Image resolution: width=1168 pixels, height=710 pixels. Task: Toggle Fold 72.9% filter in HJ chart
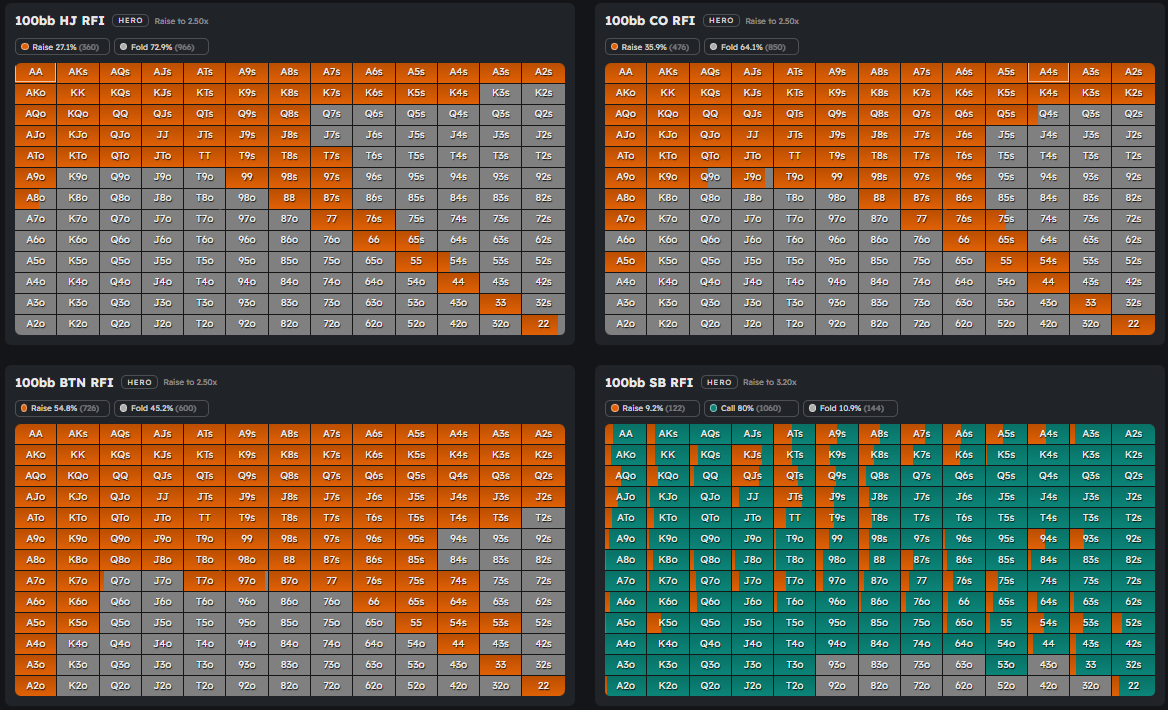click(161, 46)
